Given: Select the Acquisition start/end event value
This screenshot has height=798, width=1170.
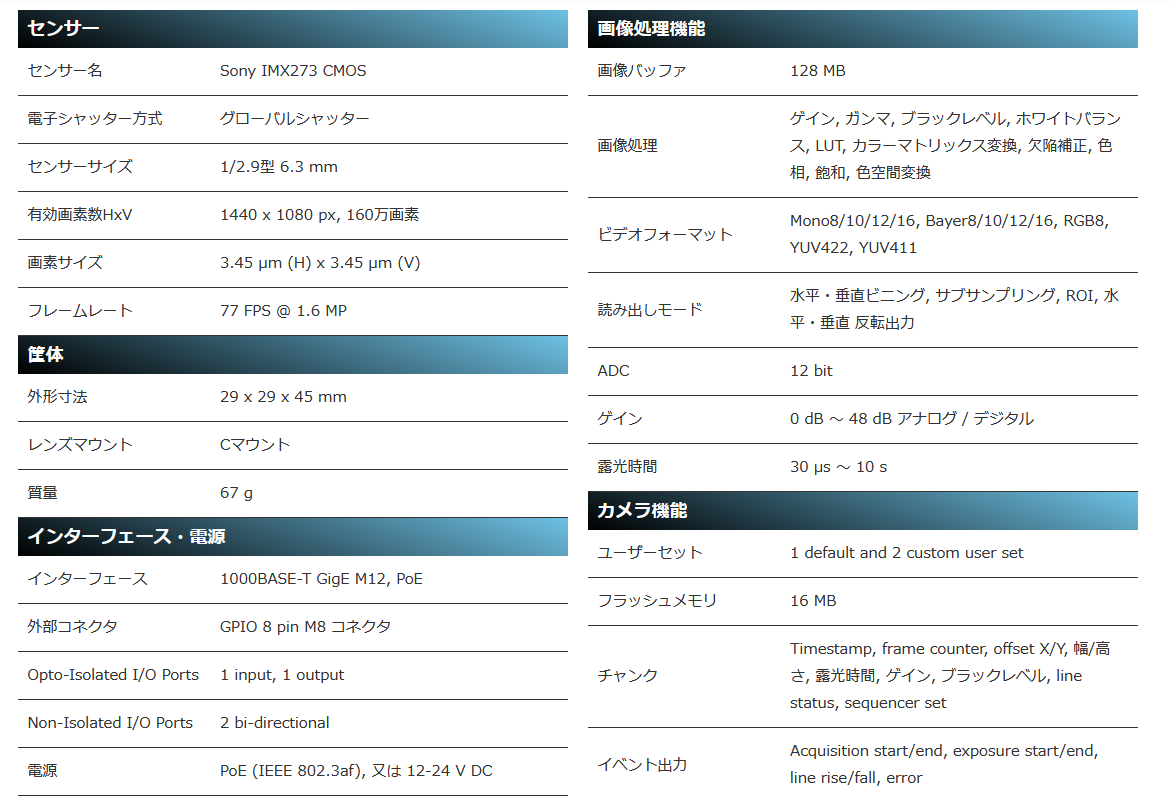Looking at the screenshot, I should tap(944, 764).
